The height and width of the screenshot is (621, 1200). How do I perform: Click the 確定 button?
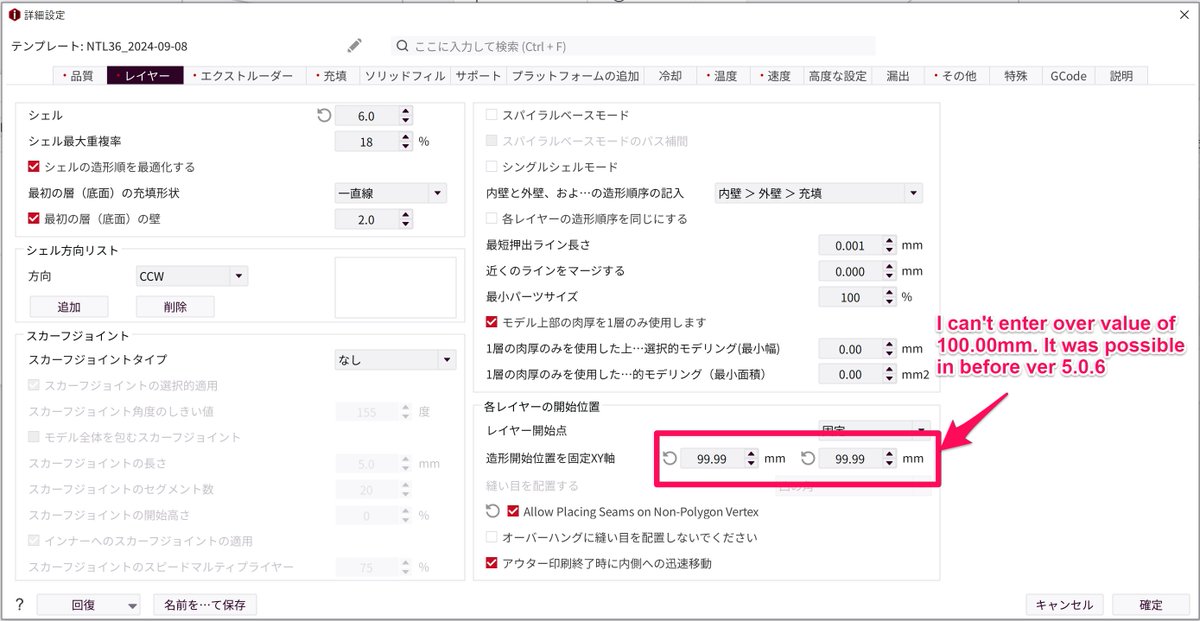coord(1150,605)
